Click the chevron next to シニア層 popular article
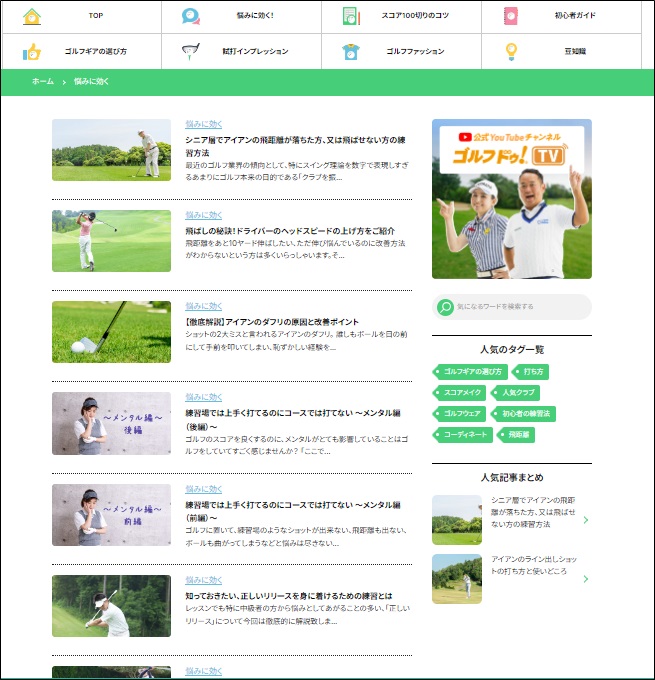 pos(586,520)
